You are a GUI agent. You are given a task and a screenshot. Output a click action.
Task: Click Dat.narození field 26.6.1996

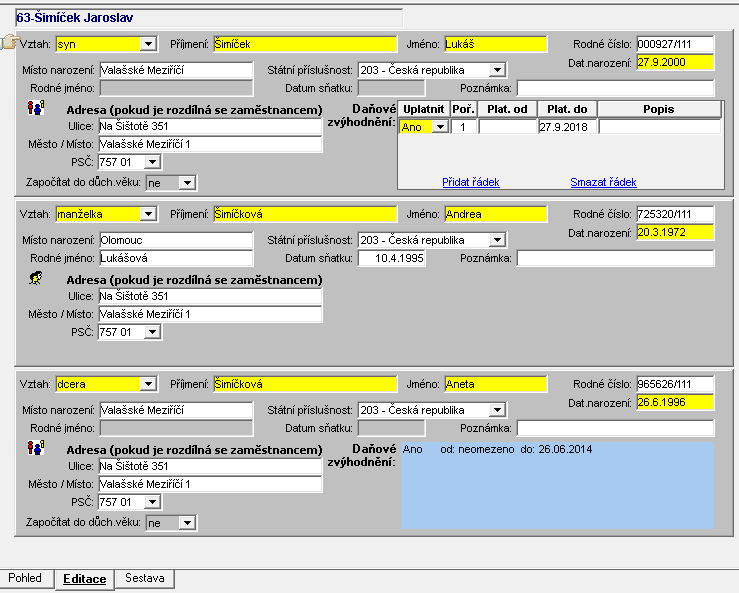(x=675, y=403)
